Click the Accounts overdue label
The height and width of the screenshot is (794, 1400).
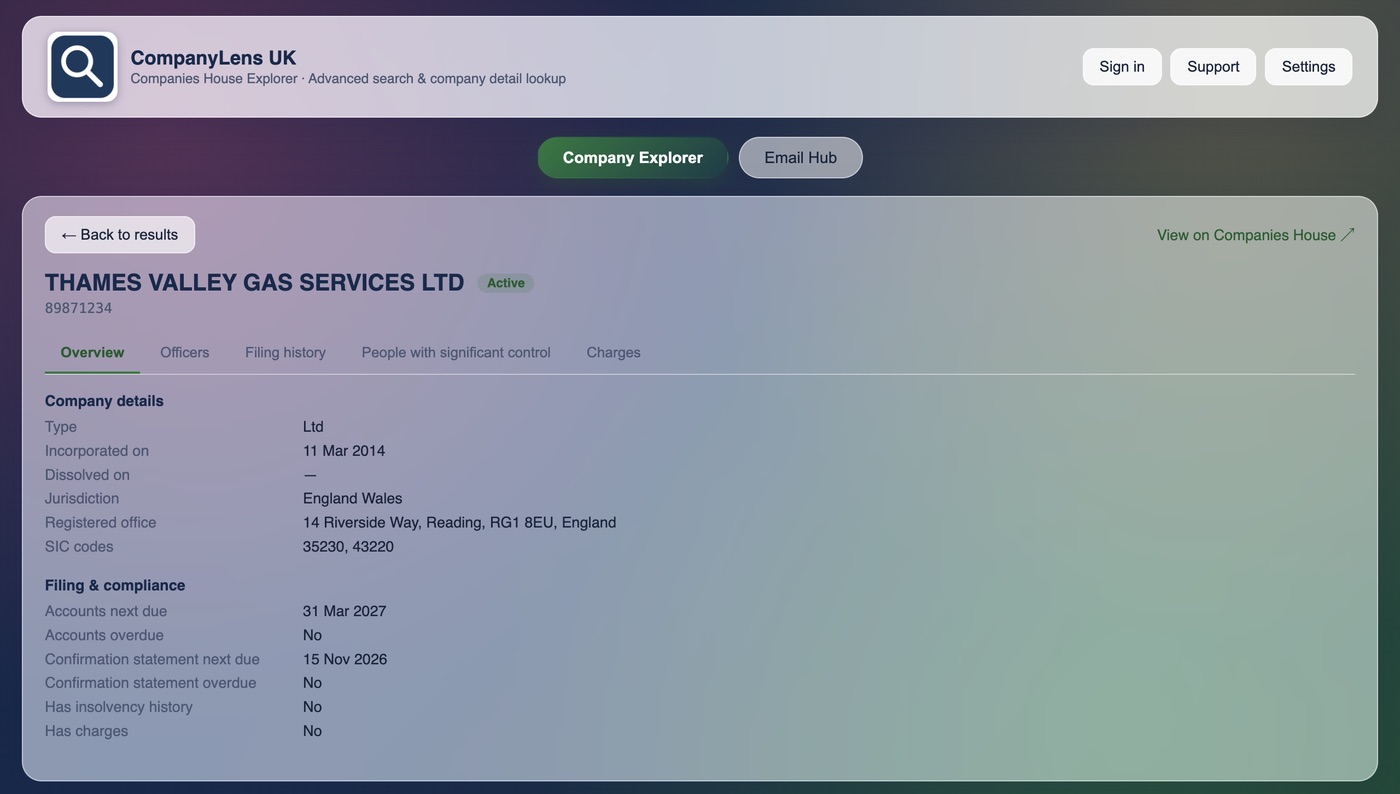(x=104, y=635)
